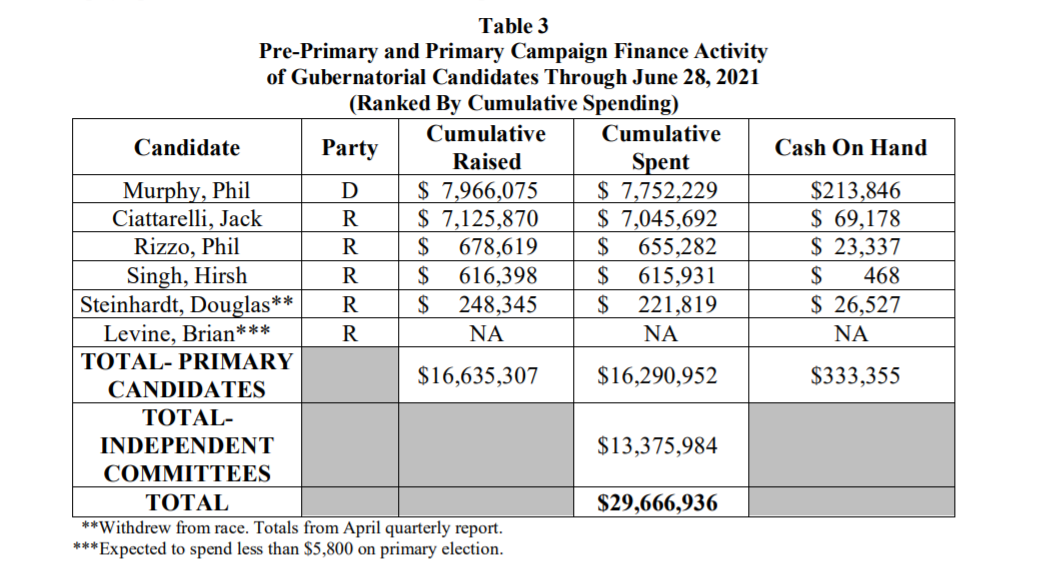Image resolution: width=1062 pixels, height=571 pixels.
Task: Click Murphy's cash on hand $213,846
Action: point(850,191)
